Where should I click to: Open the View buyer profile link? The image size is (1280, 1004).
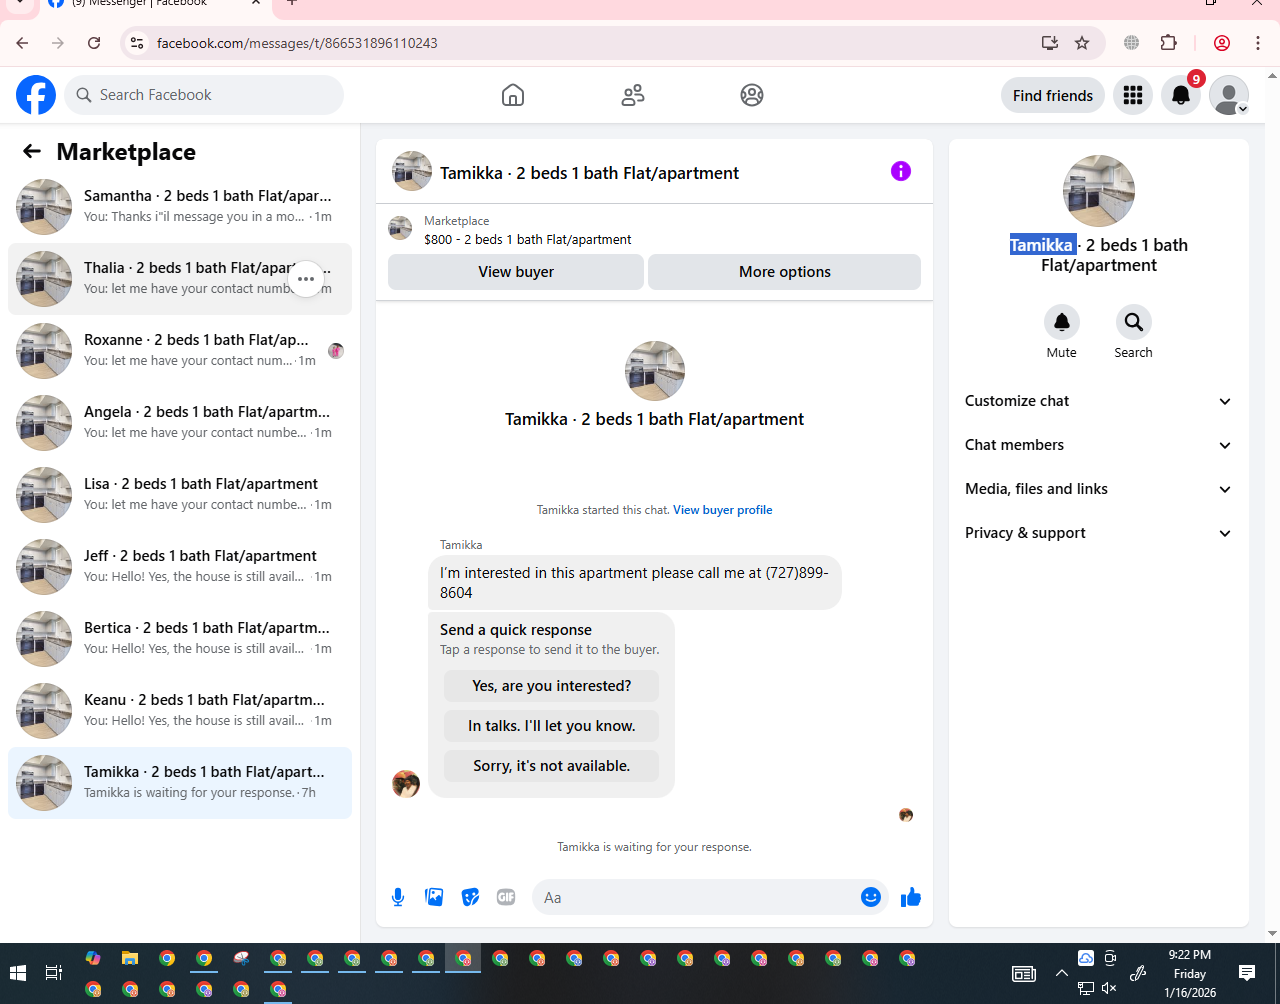point(723,510)
